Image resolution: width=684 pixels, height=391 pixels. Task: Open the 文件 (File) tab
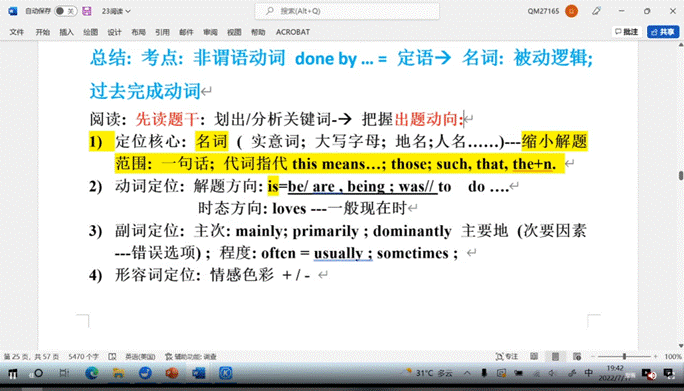point(17,32)
